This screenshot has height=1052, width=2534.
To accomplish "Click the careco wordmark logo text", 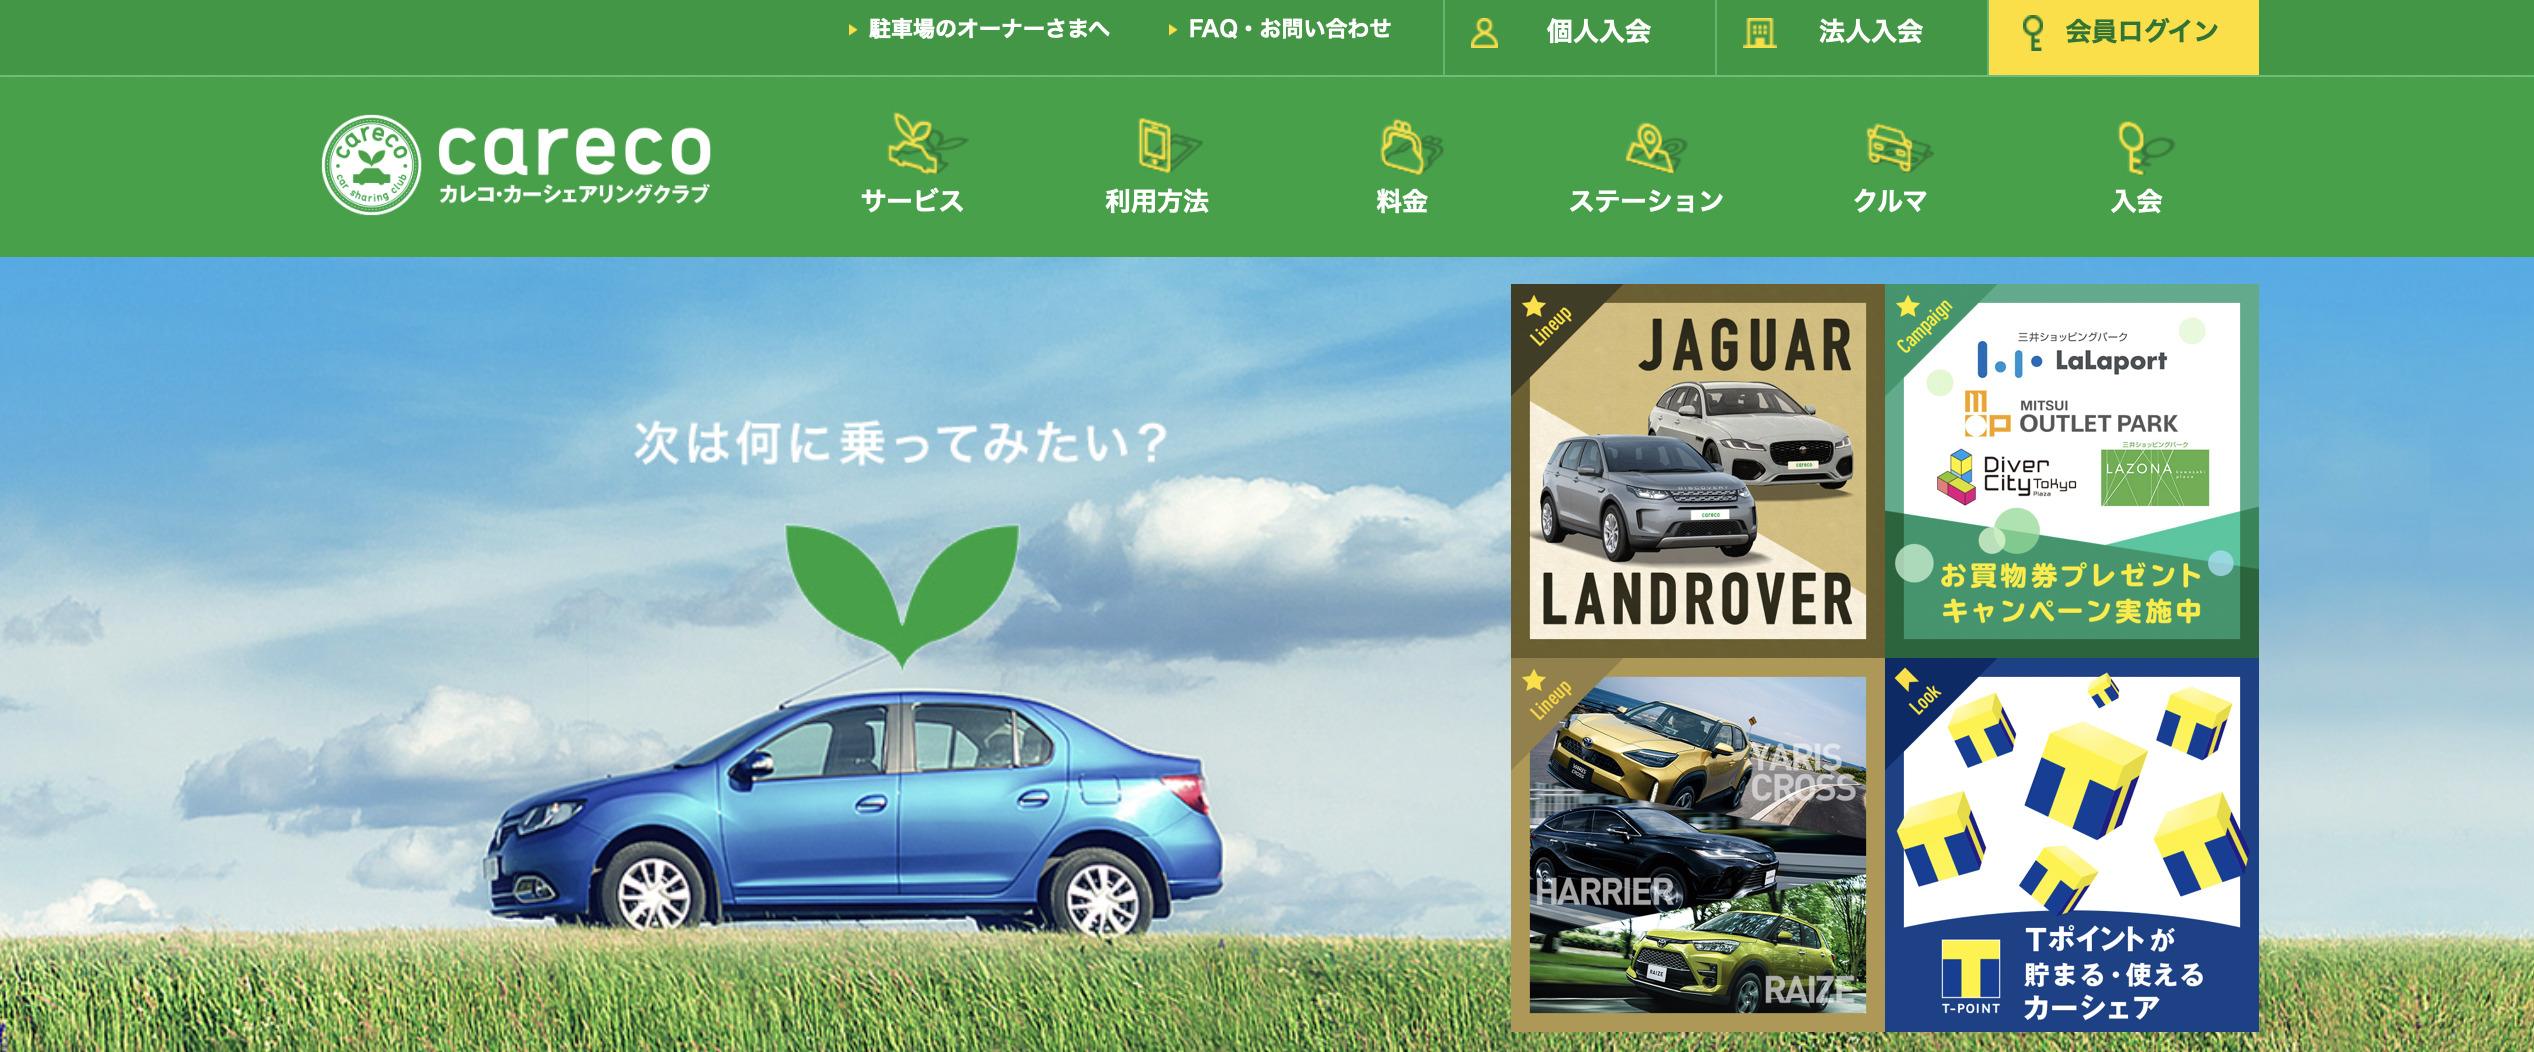I will pyautogui.click(x=574, y=150).
